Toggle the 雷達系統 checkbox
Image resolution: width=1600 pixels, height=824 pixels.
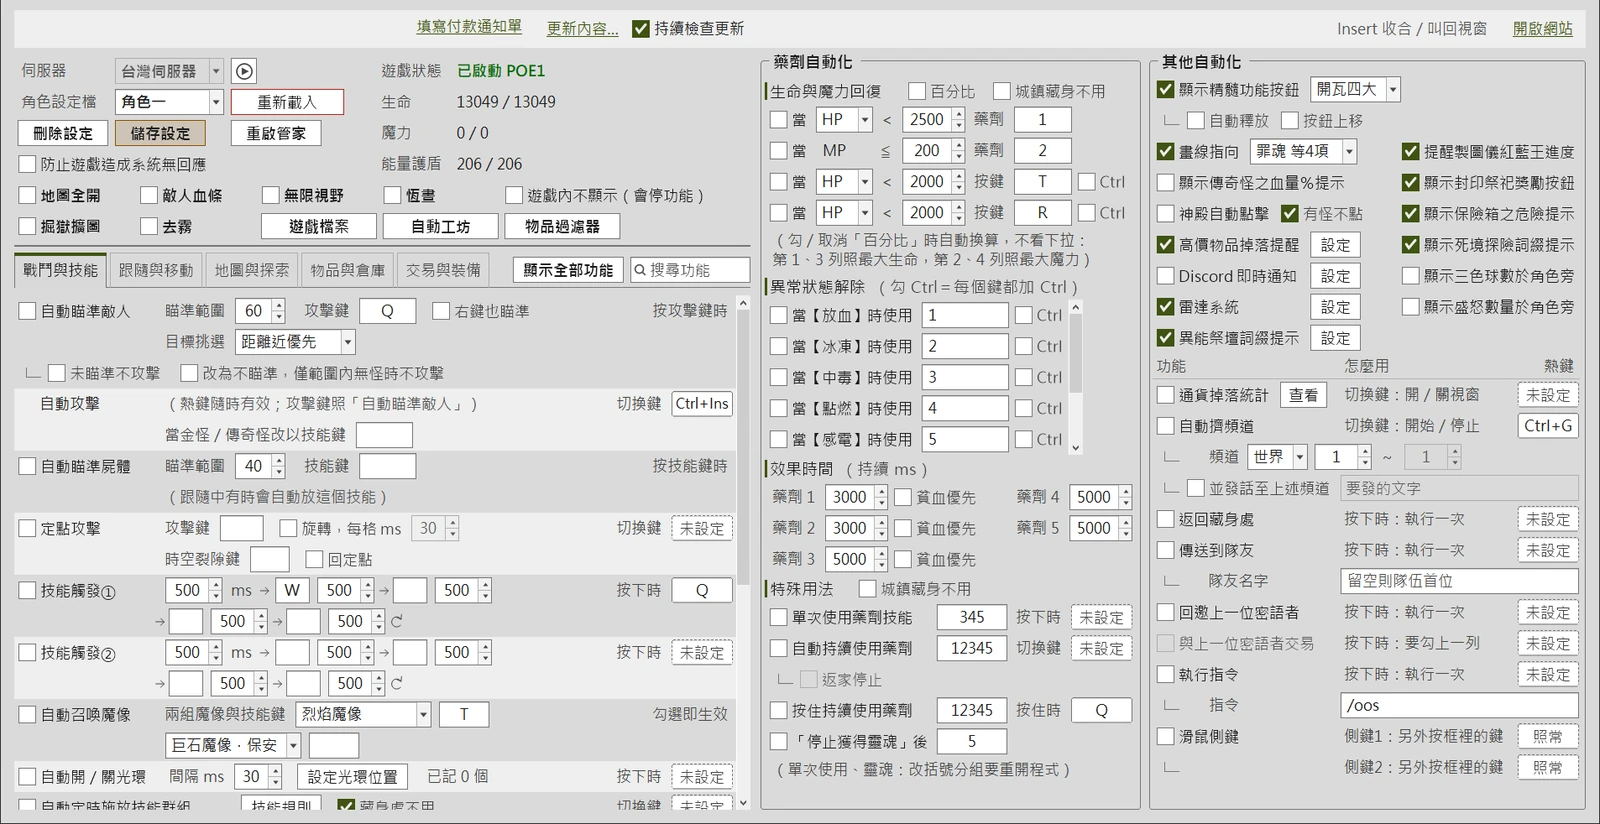pos(1165,307)
